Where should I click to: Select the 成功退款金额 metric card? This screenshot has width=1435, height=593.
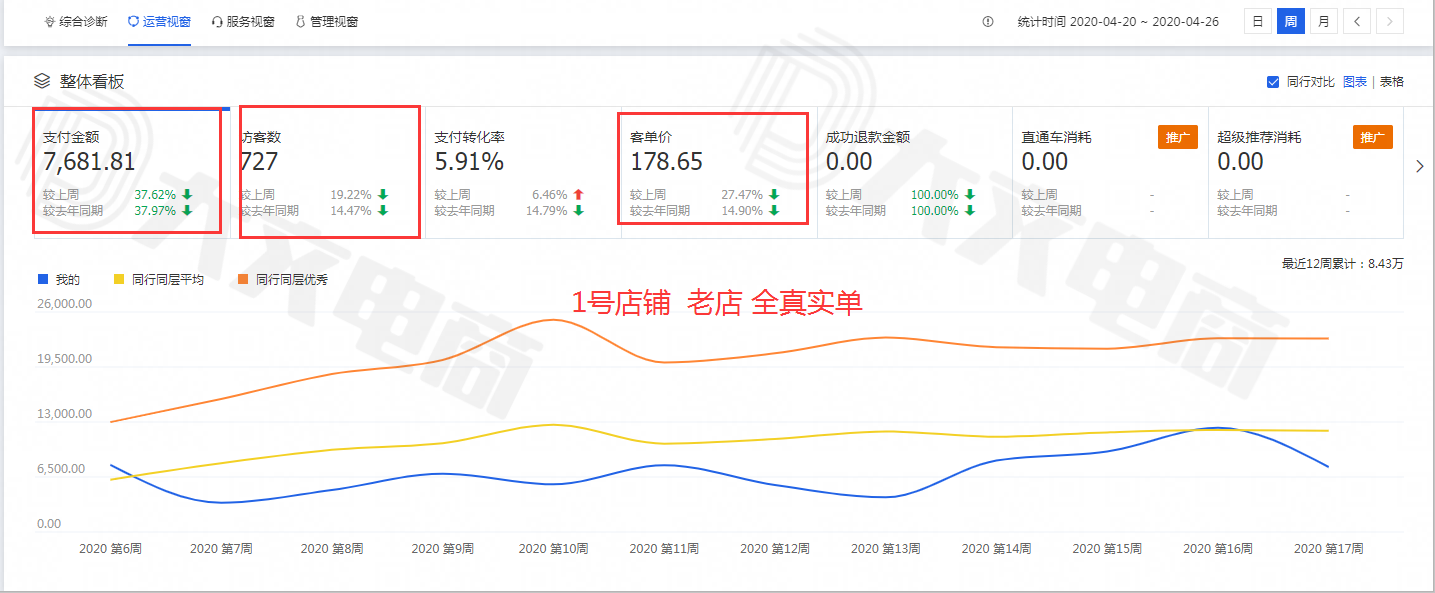(915, 172)
